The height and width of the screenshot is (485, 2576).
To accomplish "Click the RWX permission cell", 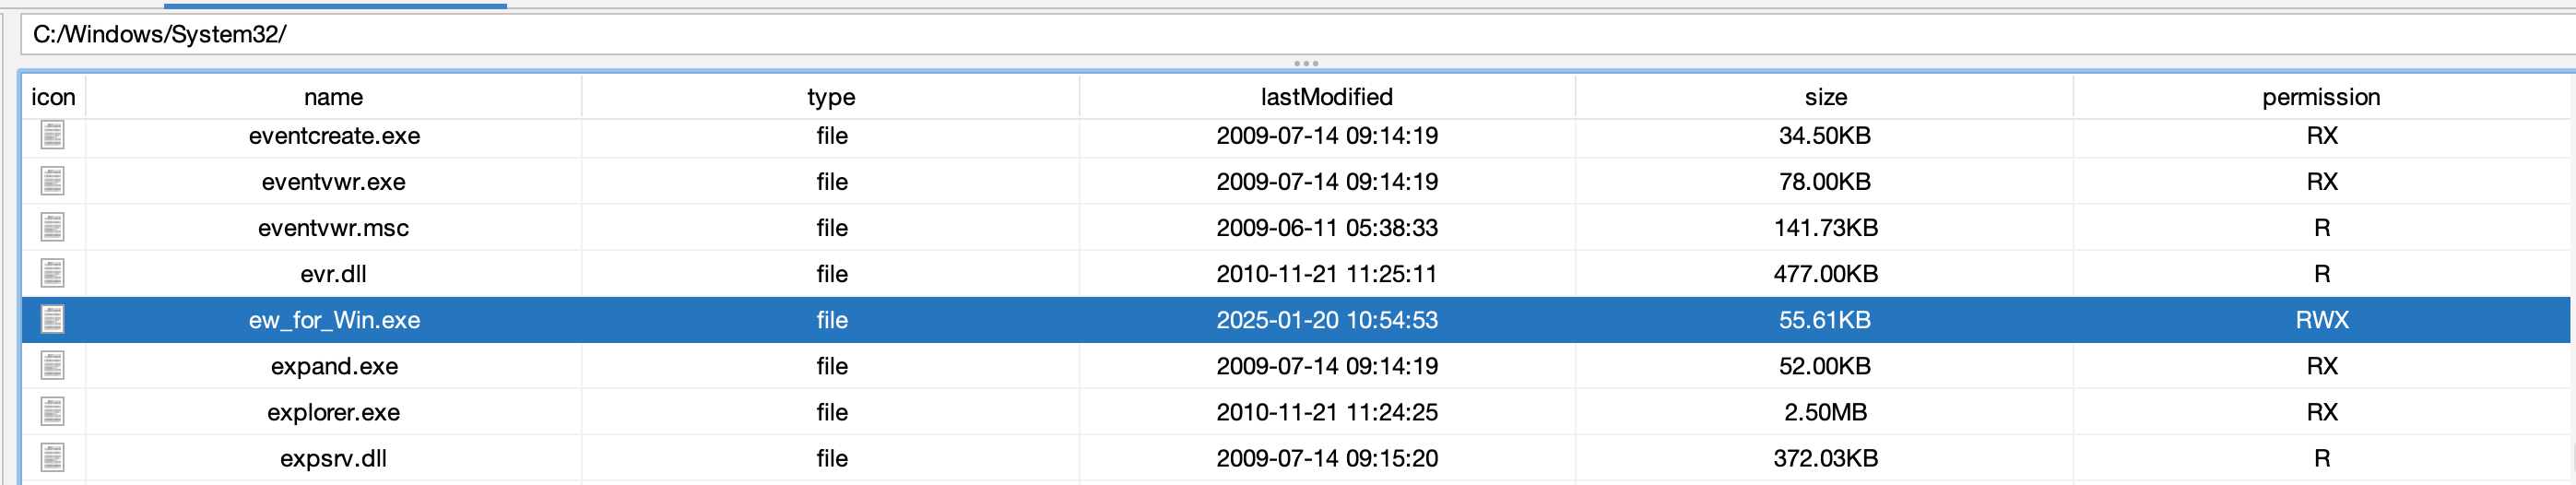I will coord(2321,320).
